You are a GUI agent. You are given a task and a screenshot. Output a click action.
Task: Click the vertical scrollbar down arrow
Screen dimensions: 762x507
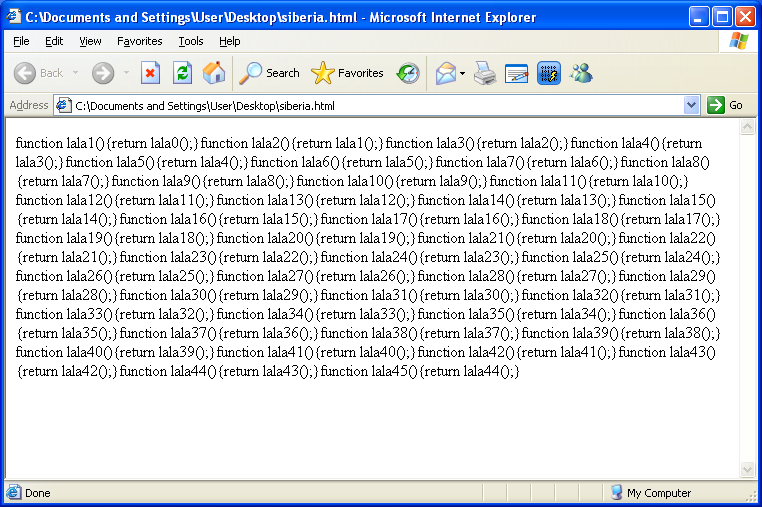pos(746,470)
